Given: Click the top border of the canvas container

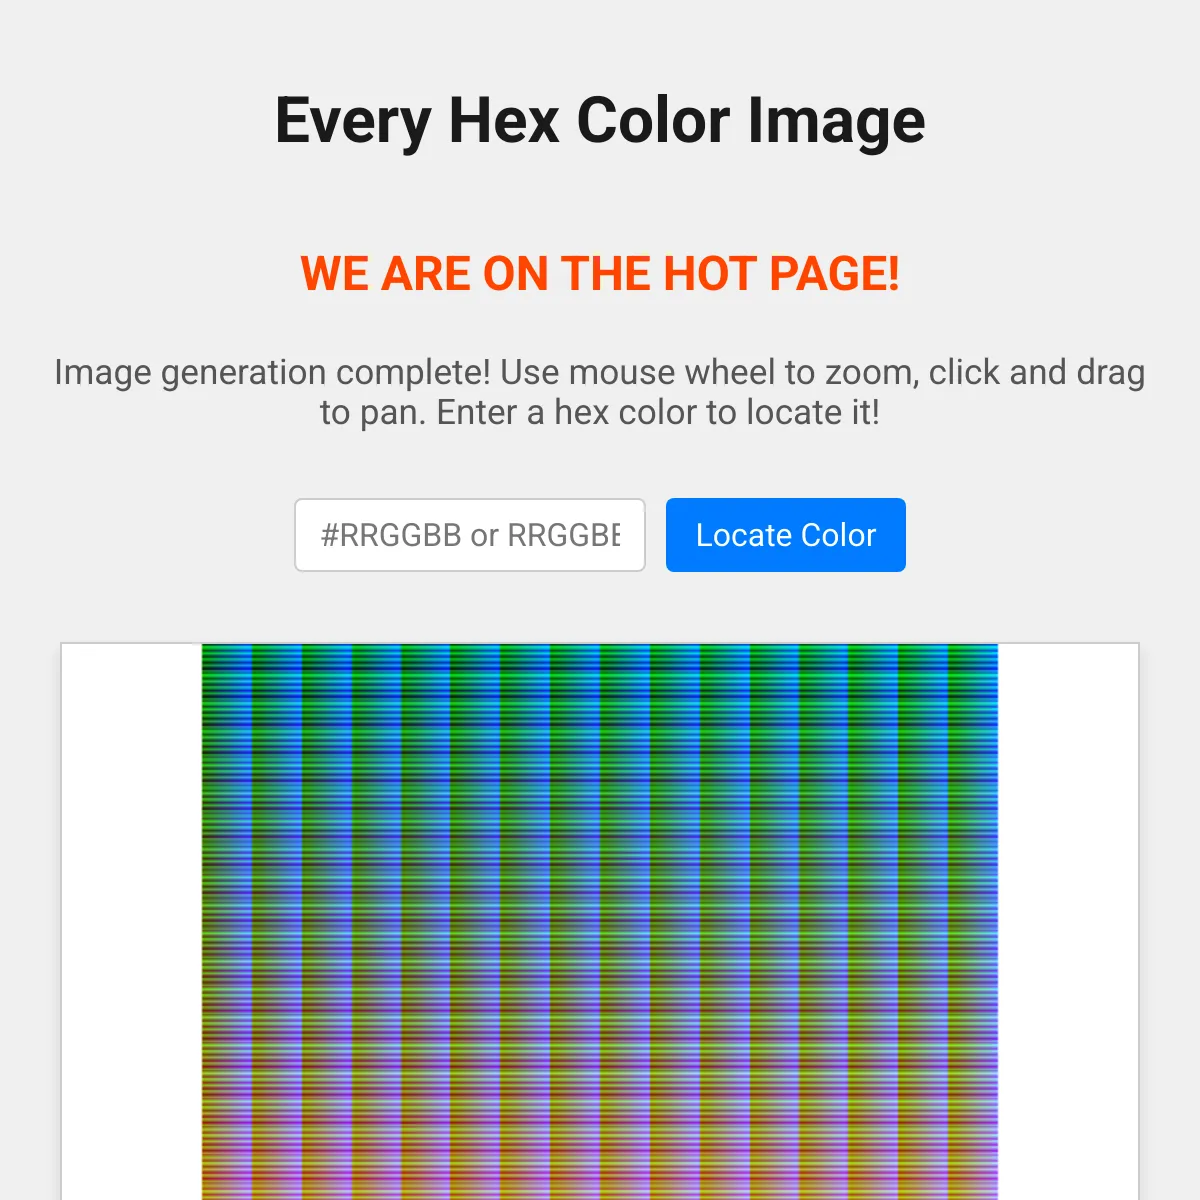Looking at the screenshot, I should tap(600, 643).
